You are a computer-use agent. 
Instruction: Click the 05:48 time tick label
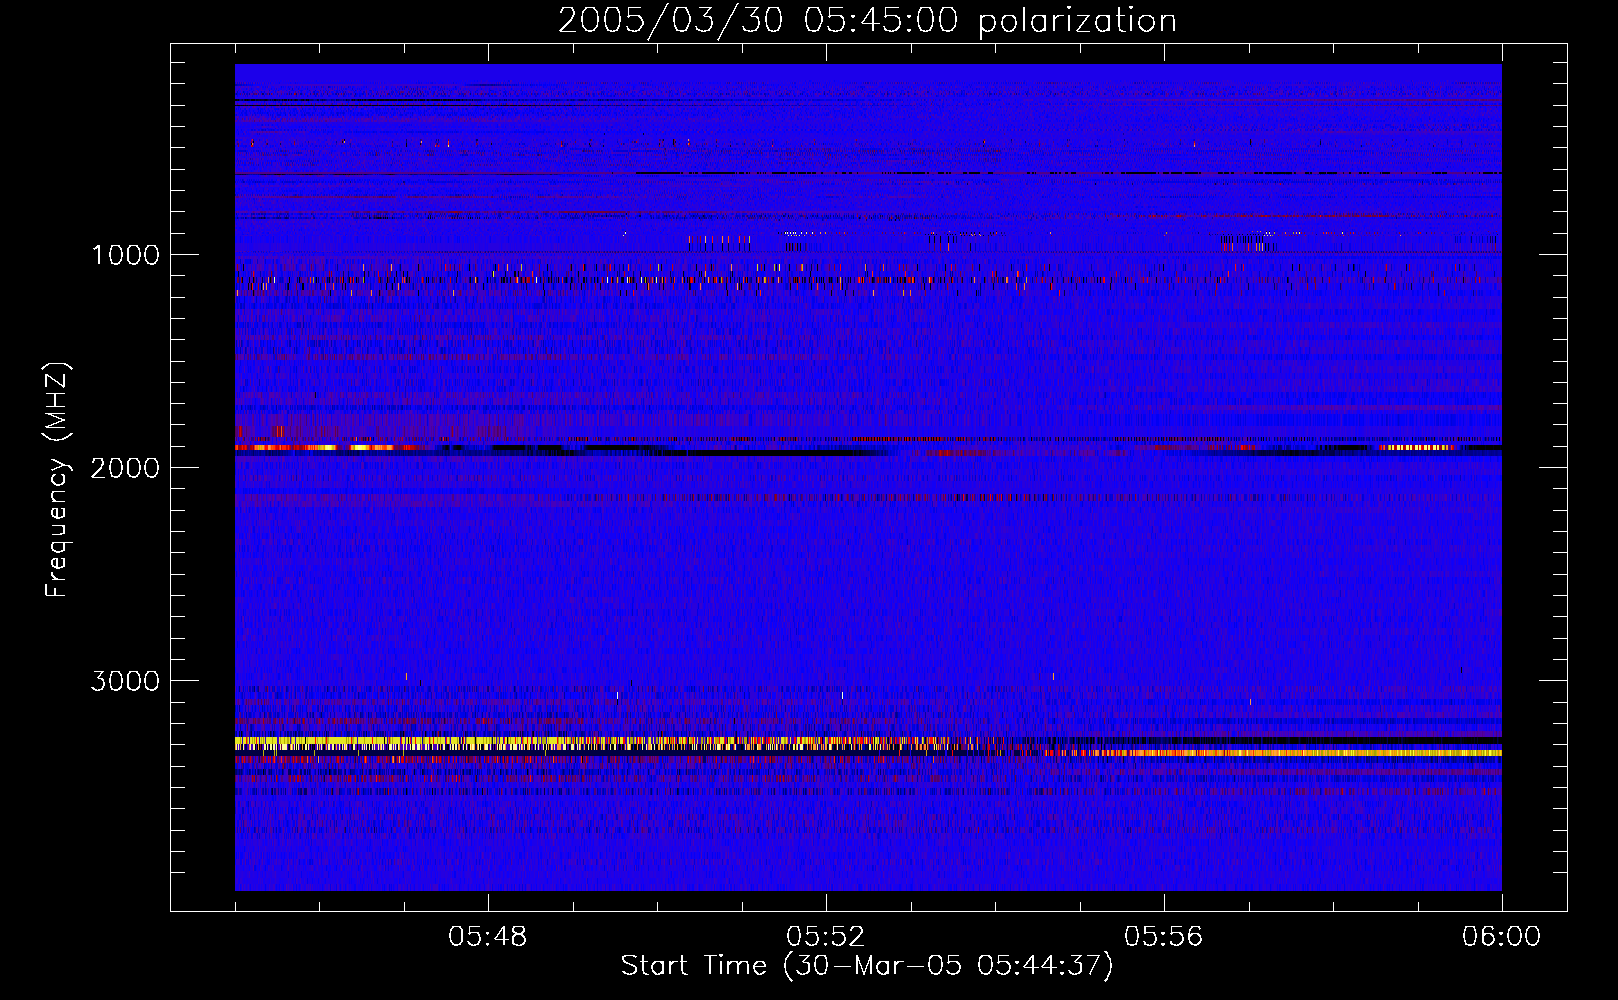488,937
